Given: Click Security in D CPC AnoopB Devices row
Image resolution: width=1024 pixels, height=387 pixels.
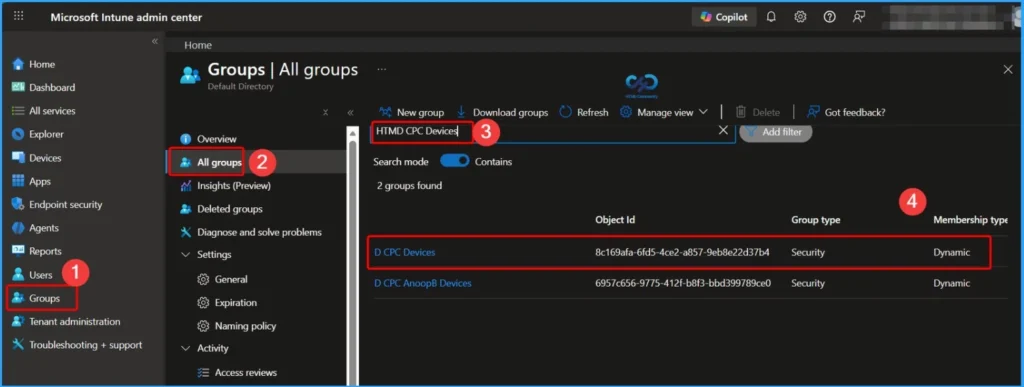Looking at the screenshot, I should pyautogui.click(x=808, y=283).
